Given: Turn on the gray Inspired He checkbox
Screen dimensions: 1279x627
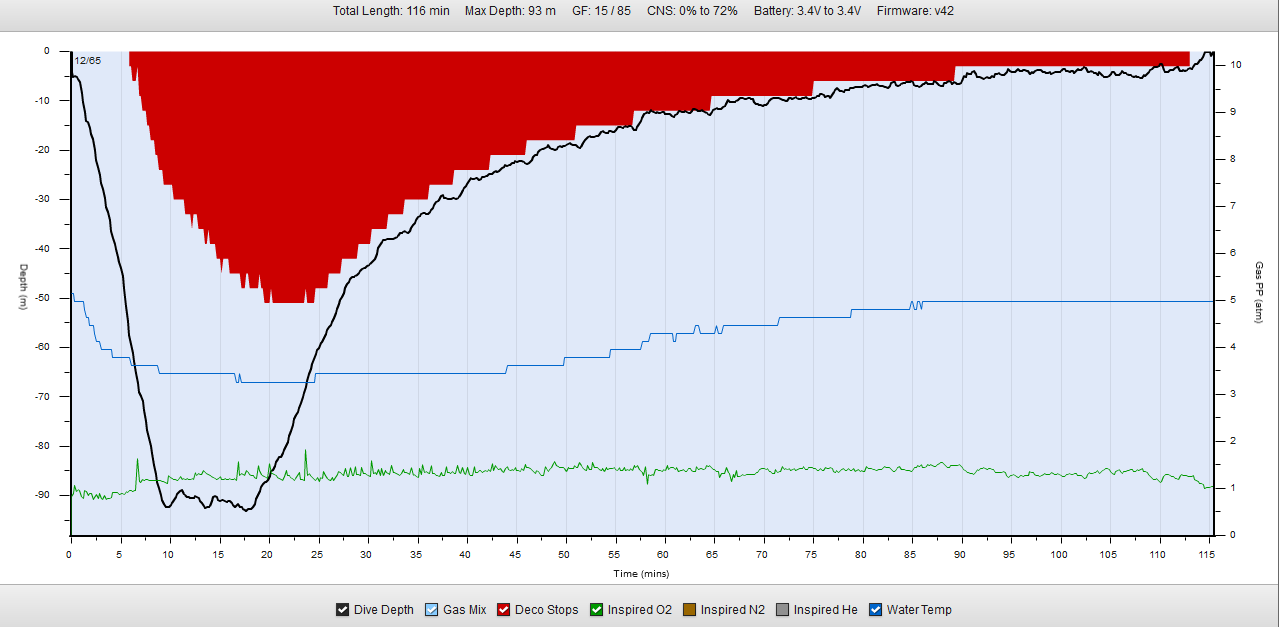Looking at the screenshot, I should (783, 610).
